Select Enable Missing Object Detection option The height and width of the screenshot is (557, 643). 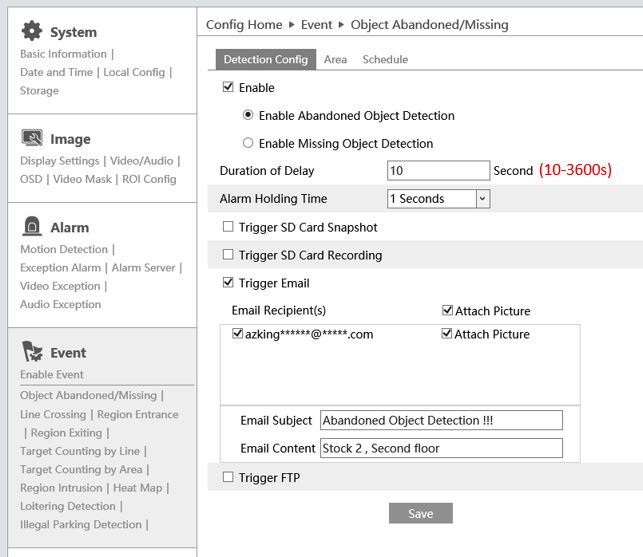248,143
